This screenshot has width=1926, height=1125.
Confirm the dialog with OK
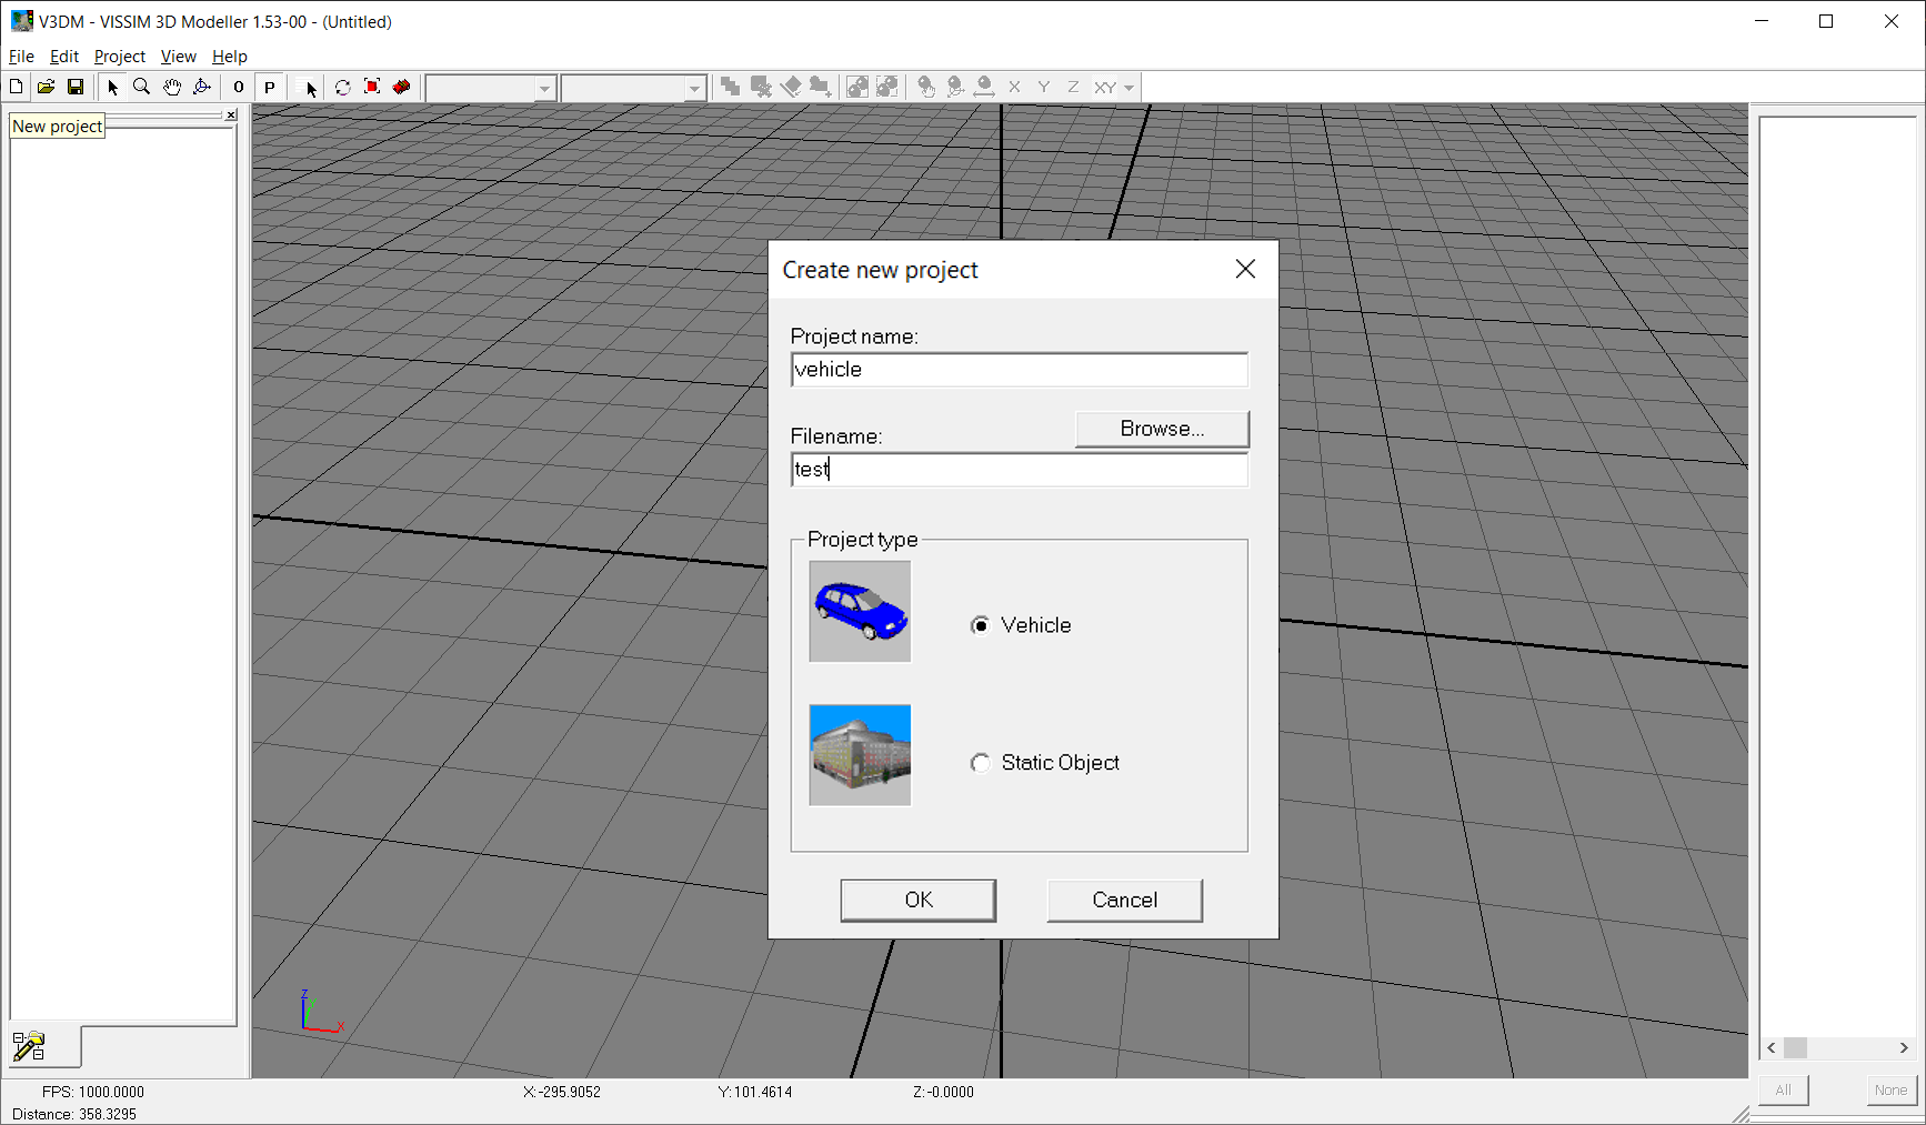917,900
